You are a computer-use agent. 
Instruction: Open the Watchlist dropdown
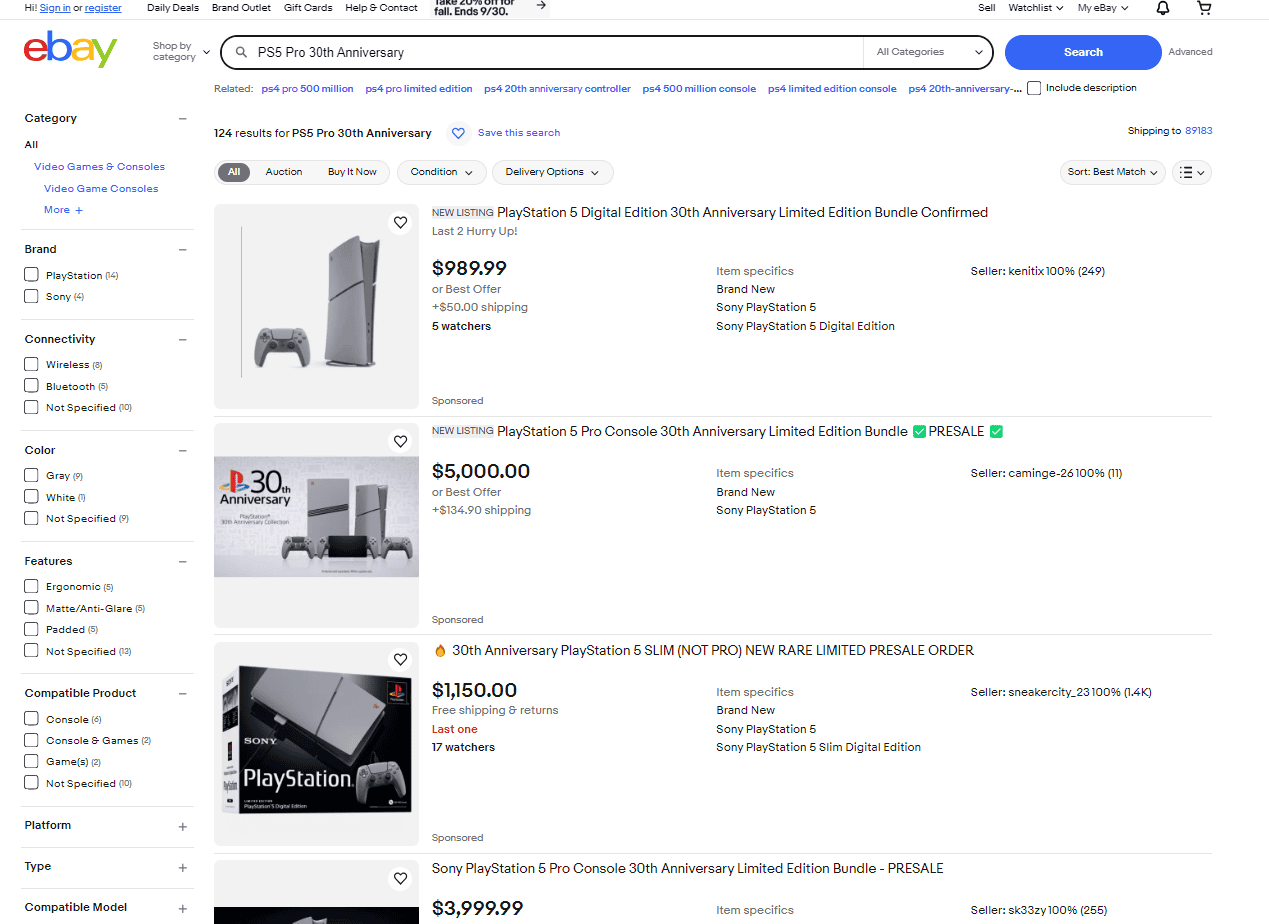pyautogui.click(x=1035, y=8)
